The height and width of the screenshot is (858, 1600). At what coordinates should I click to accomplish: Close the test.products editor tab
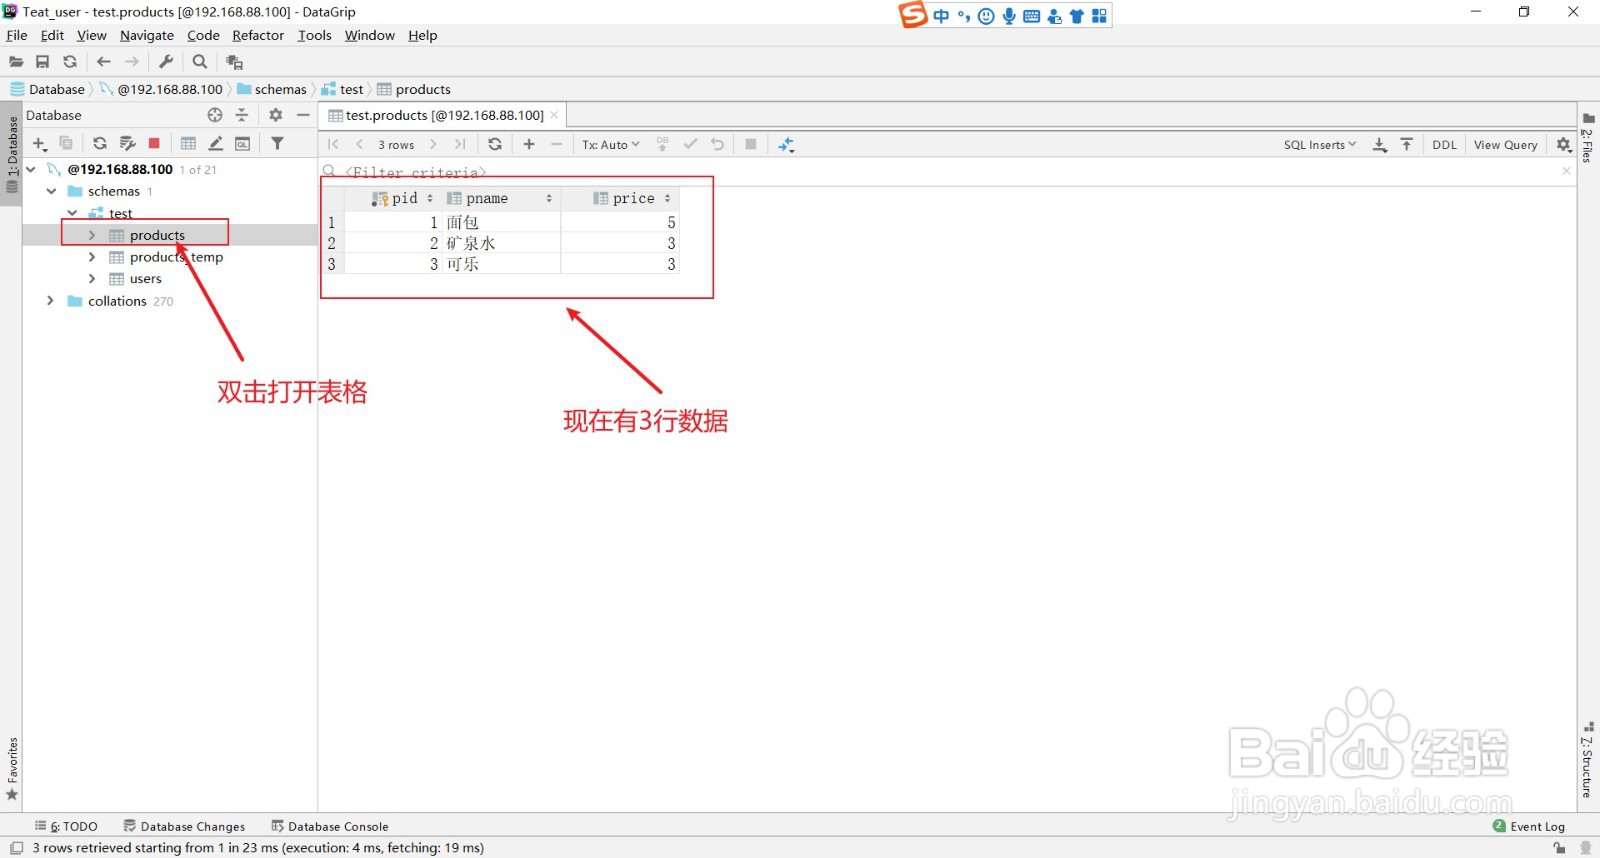tap(554, 115)
